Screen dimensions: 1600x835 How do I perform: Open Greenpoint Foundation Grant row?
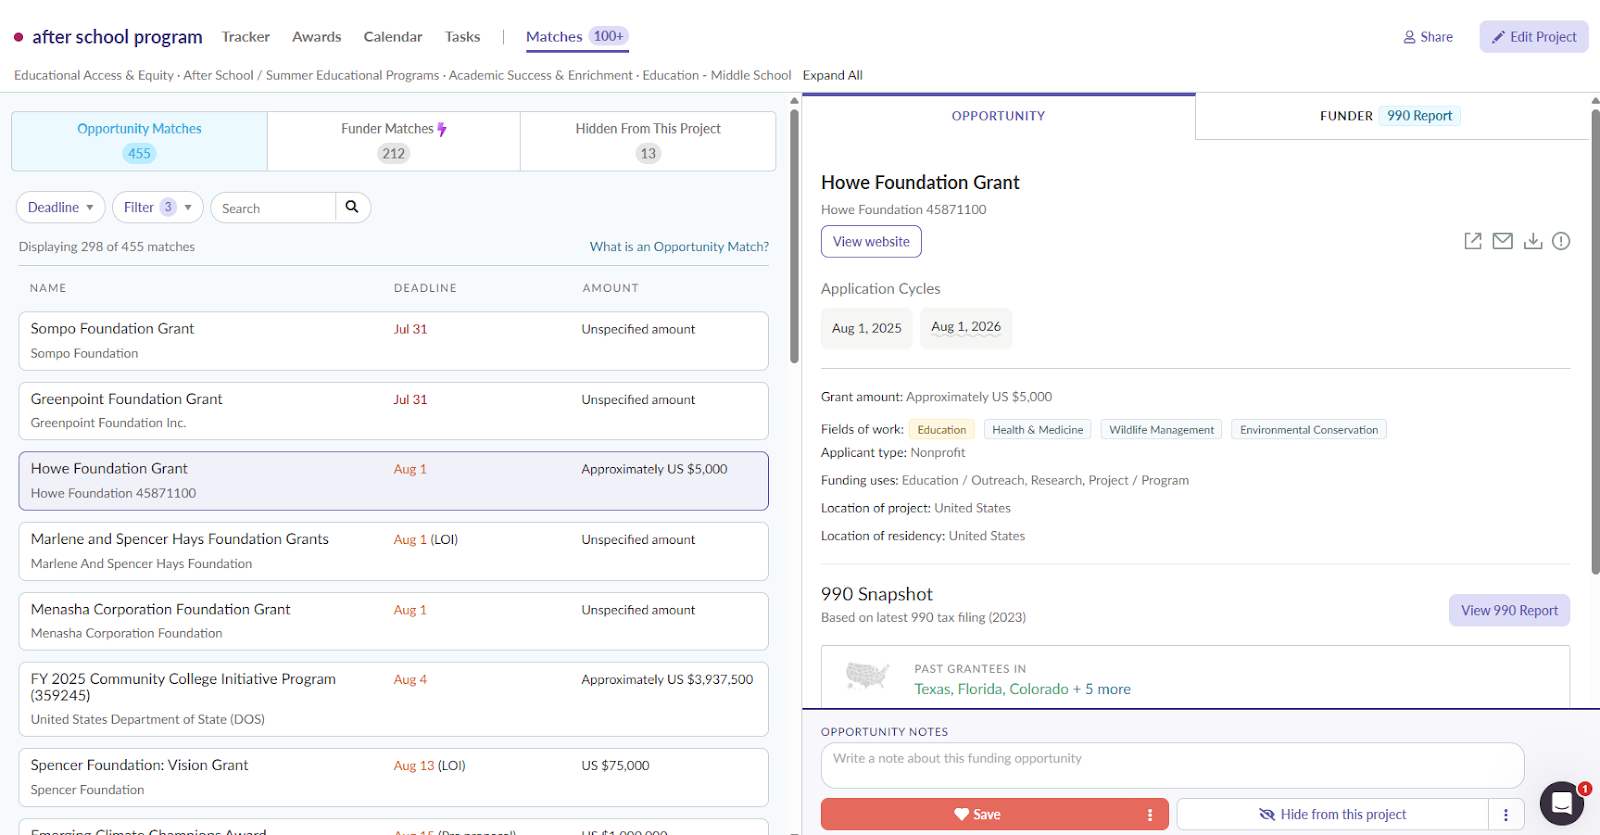tap(393, 411)
